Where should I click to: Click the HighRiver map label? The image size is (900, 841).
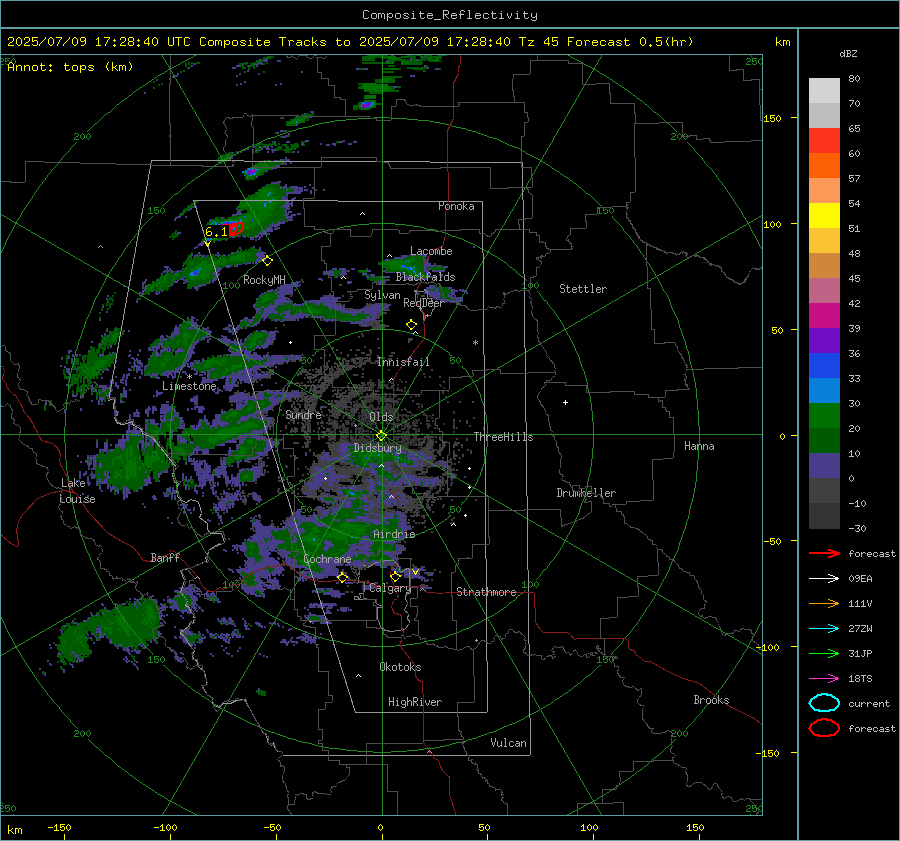[x=415, y=702]
